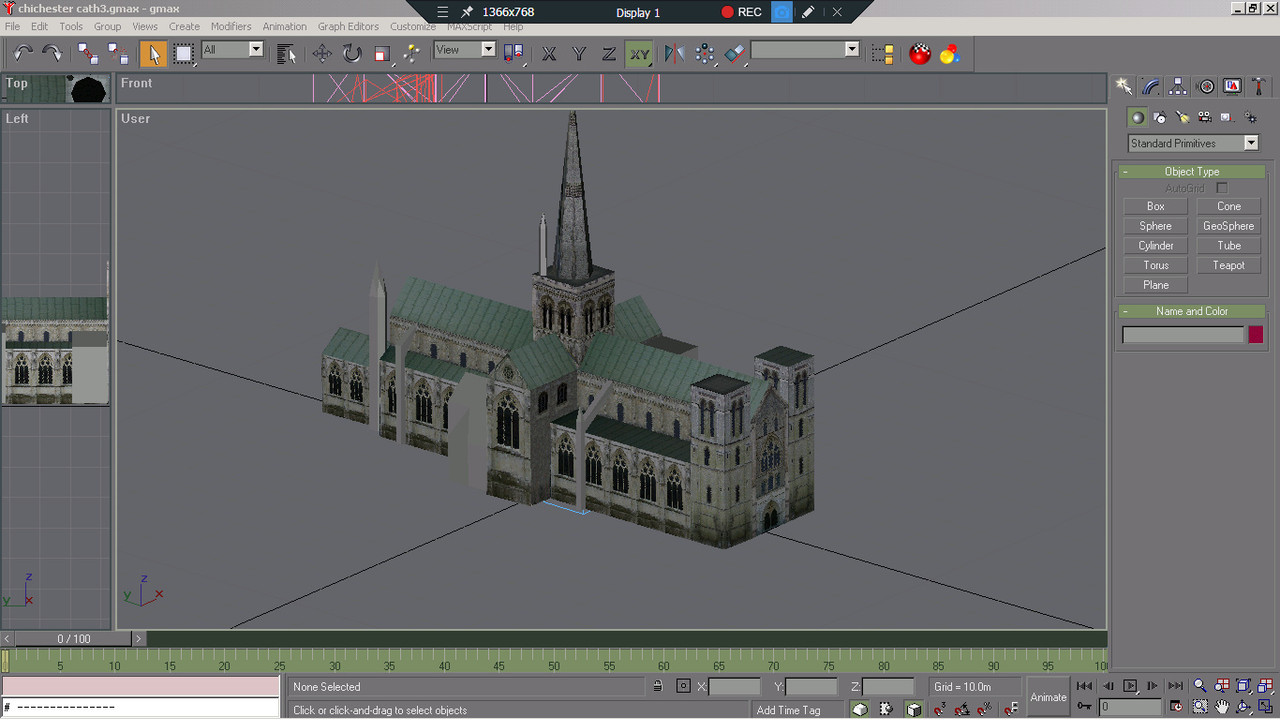Toggle the AutoGrid checkbox

point(1222,188)
